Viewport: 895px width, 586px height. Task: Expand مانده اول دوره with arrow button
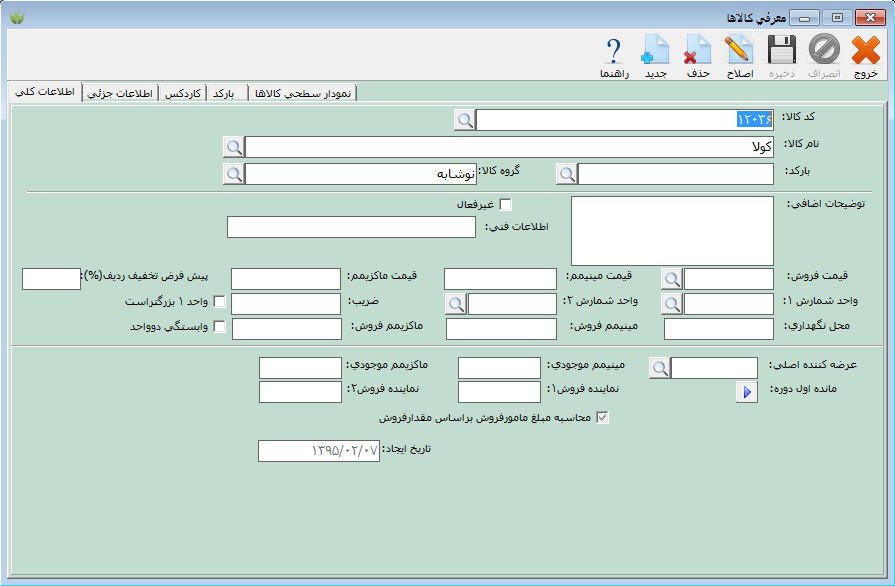click(x=747, y=392)
